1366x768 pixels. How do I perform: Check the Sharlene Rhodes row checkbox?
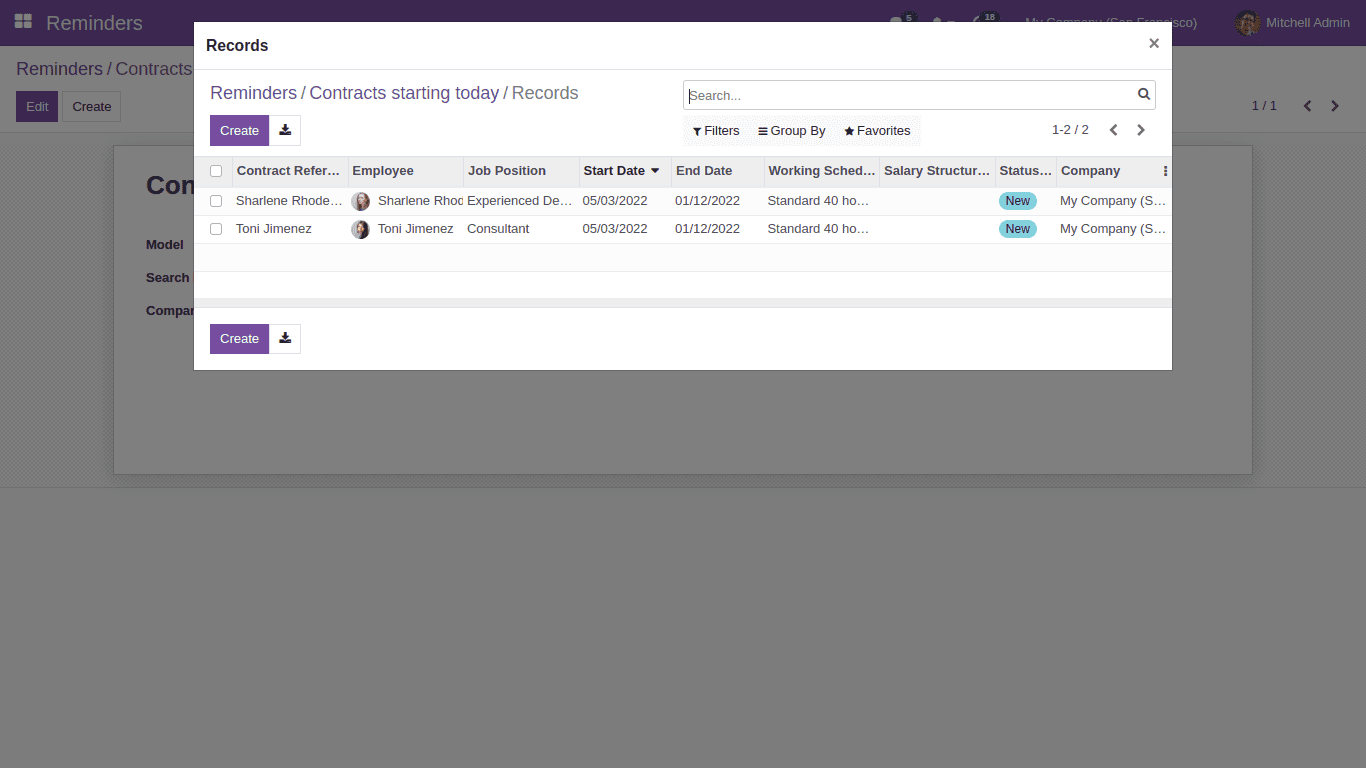point(215,200)
